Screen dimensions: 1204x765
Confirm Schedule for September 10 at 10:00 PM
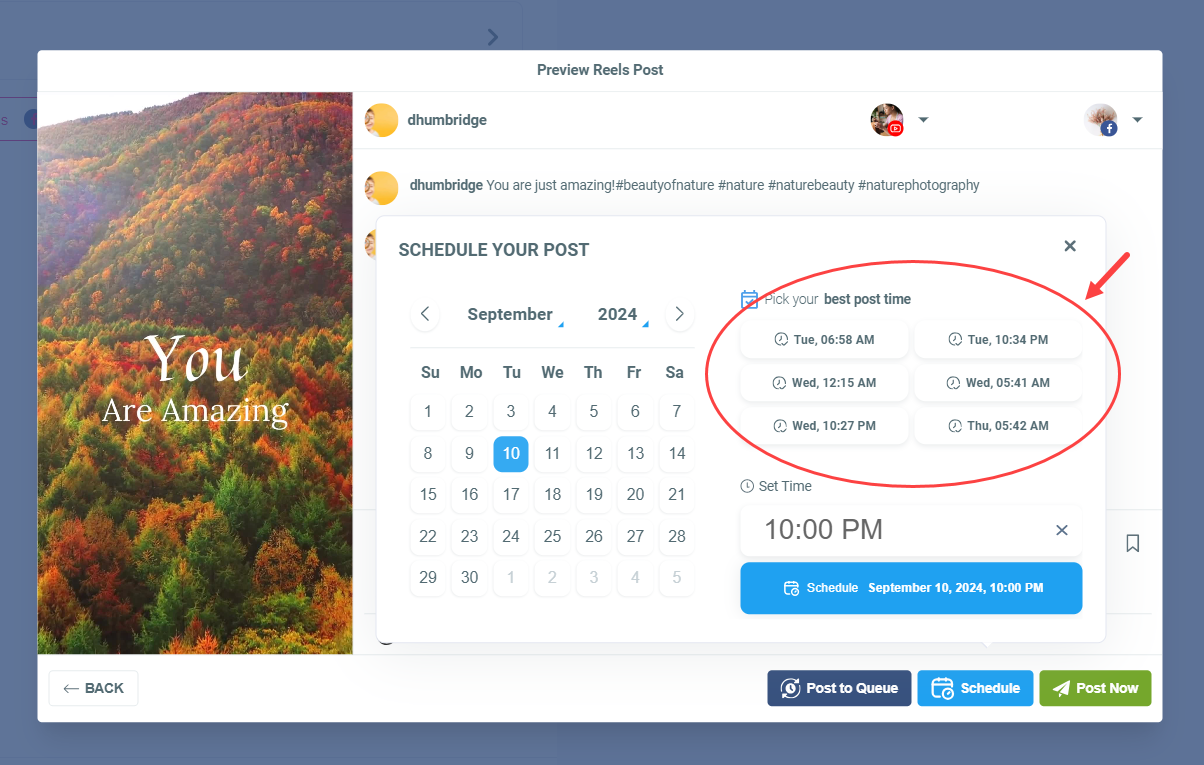910,588
